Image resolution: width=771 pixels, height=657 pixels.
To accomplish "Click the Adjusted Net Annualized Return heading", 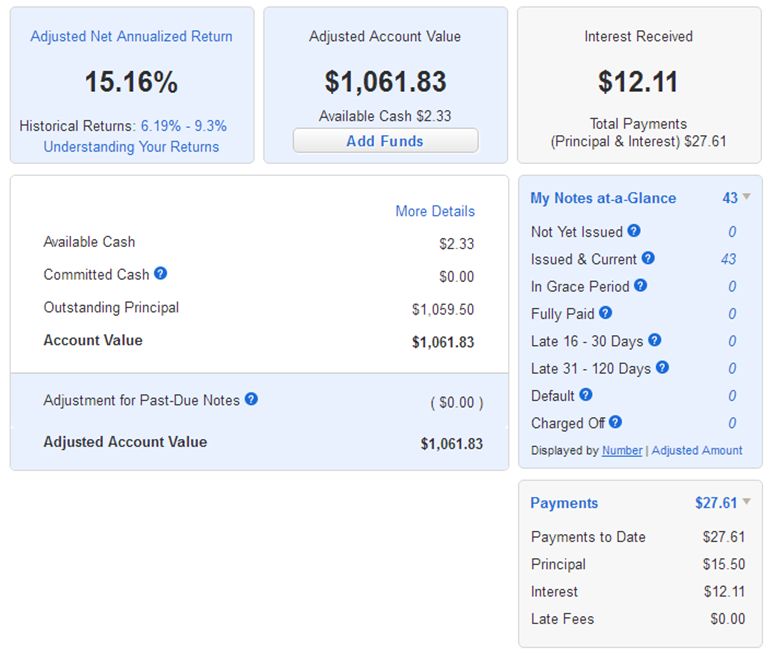I will [131, 36].
